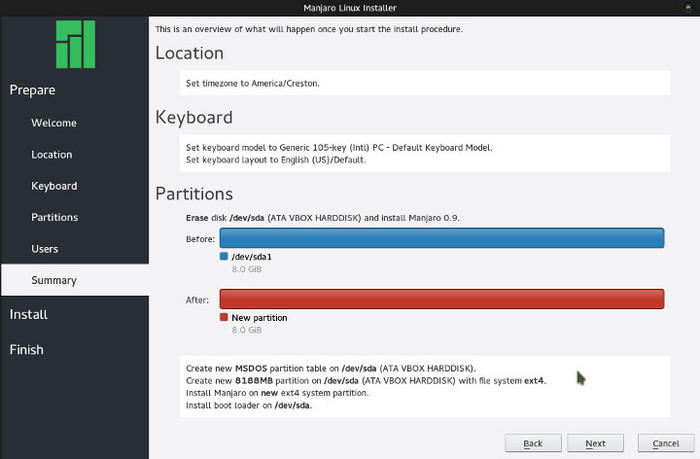700x459 pixels.
Task: Click the Prepare phase heading
Action: [32, 90]
